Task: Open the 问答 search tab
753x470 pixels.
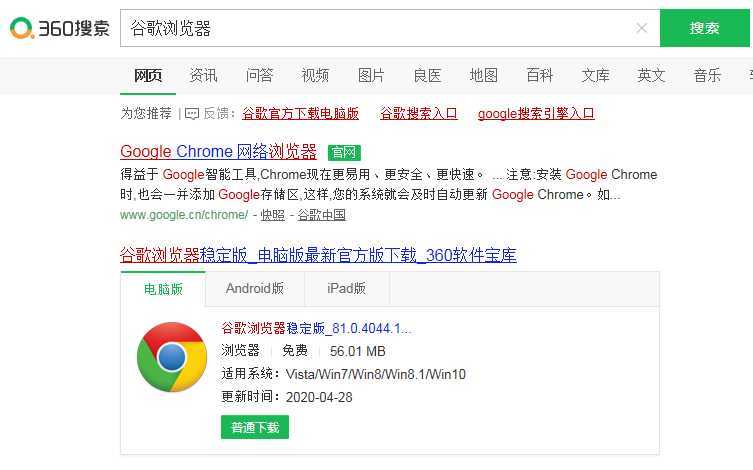Action: [260, 75]
